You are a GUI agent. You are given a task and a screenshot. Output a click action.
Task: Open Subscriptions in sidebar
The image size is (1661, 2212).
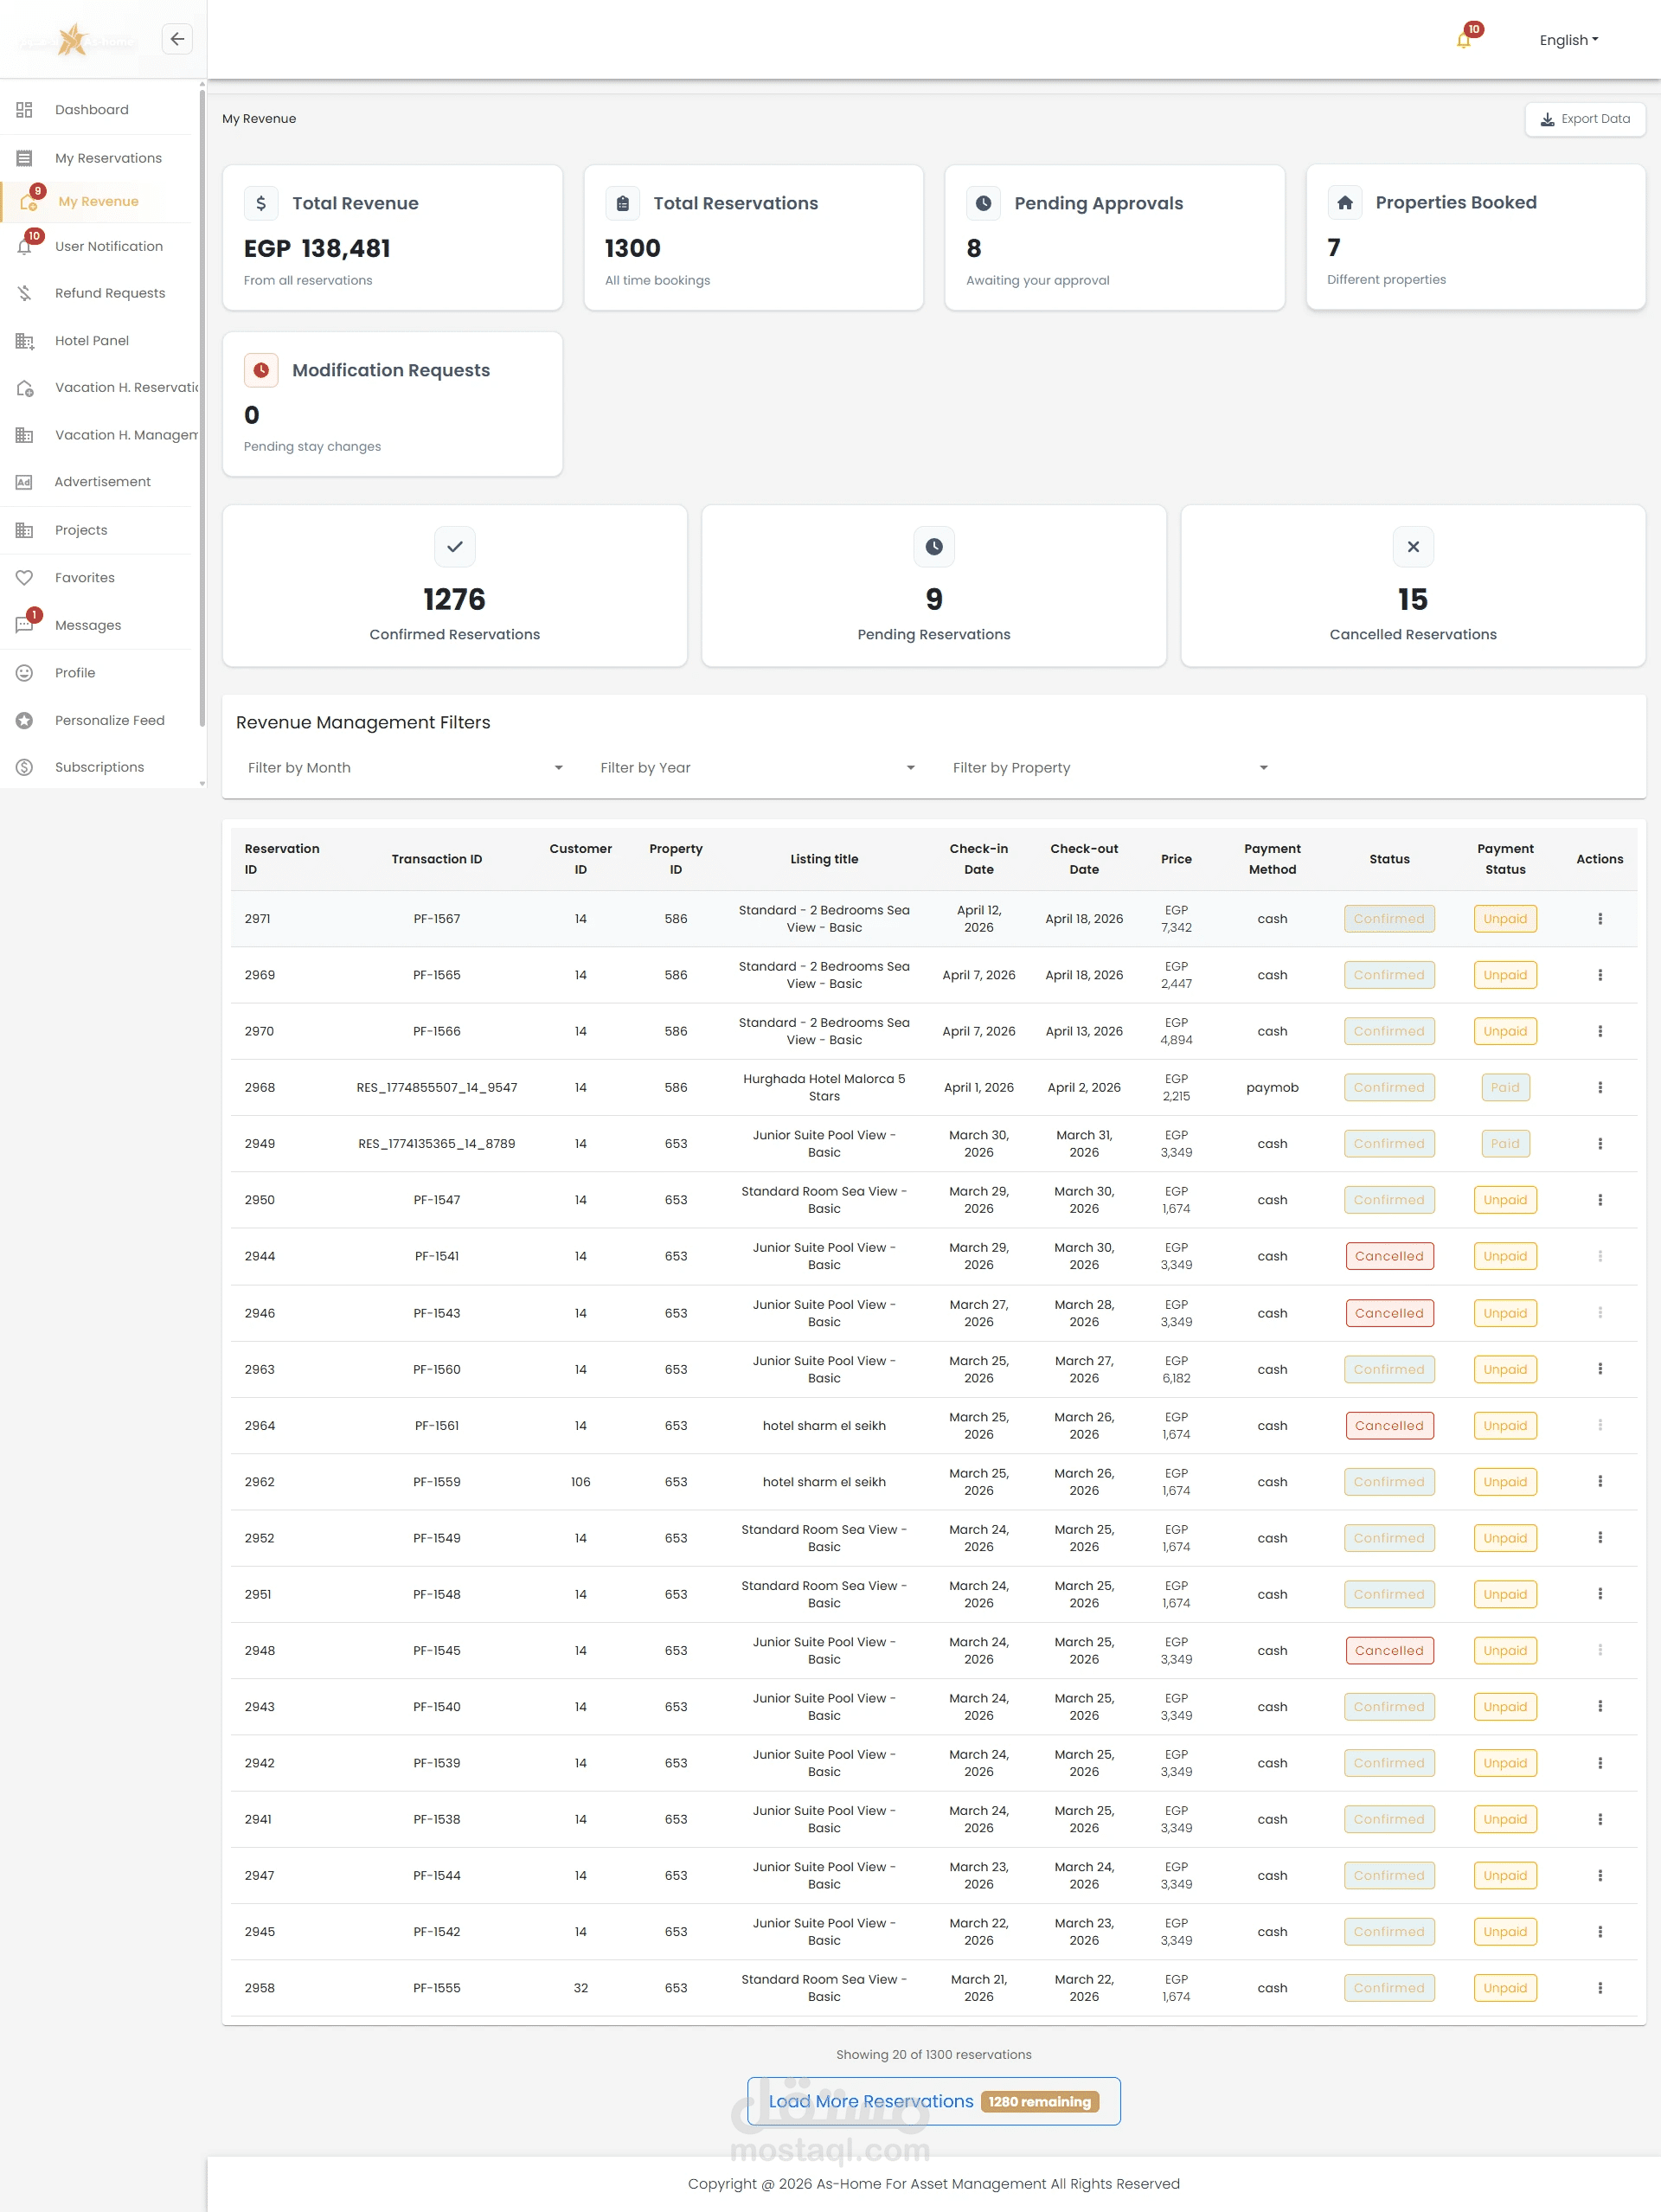(x=99, y=767)
